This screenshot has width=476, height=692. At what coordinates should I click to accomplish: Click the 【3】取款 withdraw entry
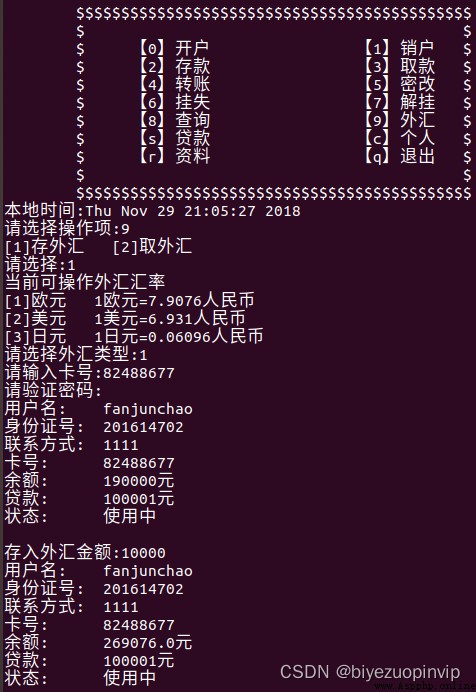399,66
